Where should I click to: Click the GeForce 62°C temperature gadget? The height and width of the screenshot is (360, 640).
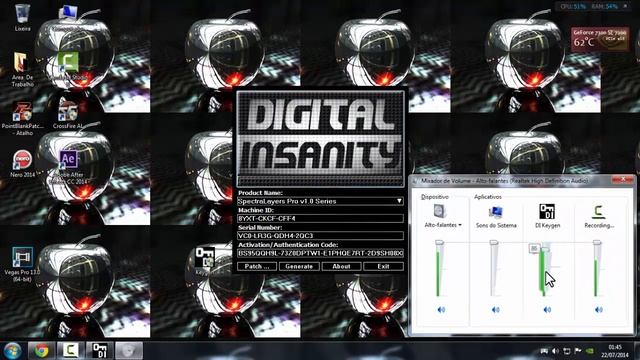click(600, 39)
